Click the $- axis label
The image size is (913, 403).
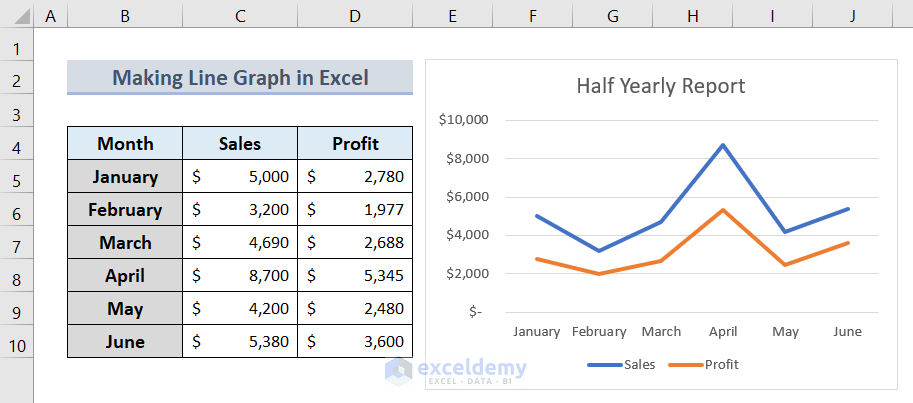coord(475,312)
